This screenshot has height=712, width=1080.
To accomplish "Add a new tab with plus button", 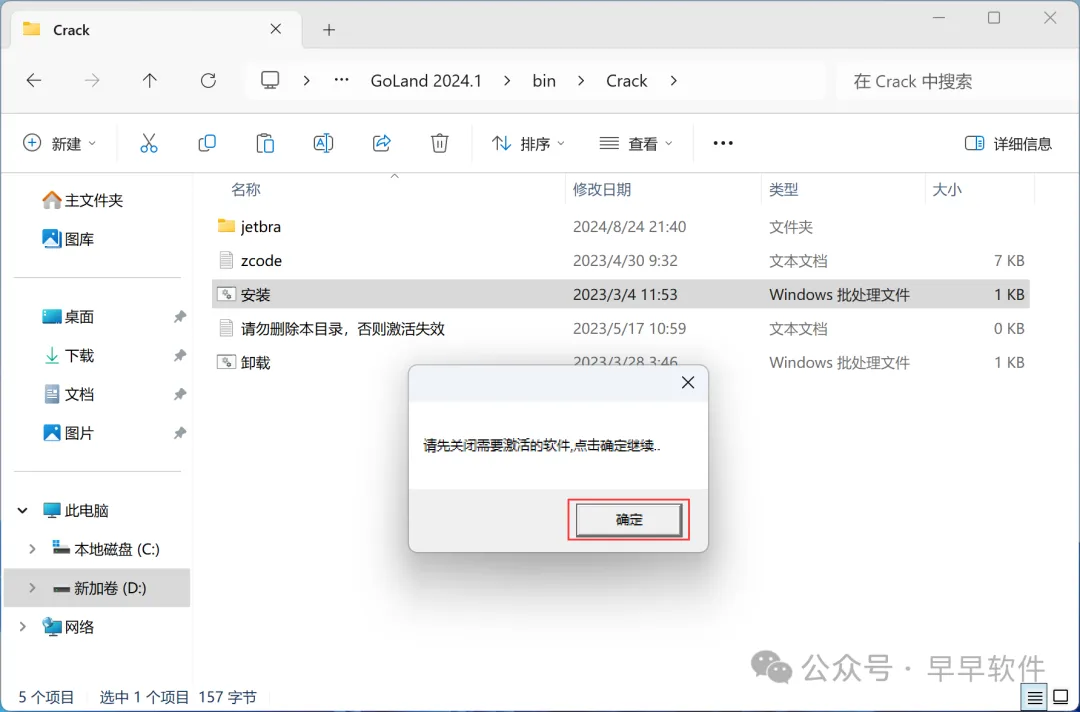I will [x=329, y=30].
